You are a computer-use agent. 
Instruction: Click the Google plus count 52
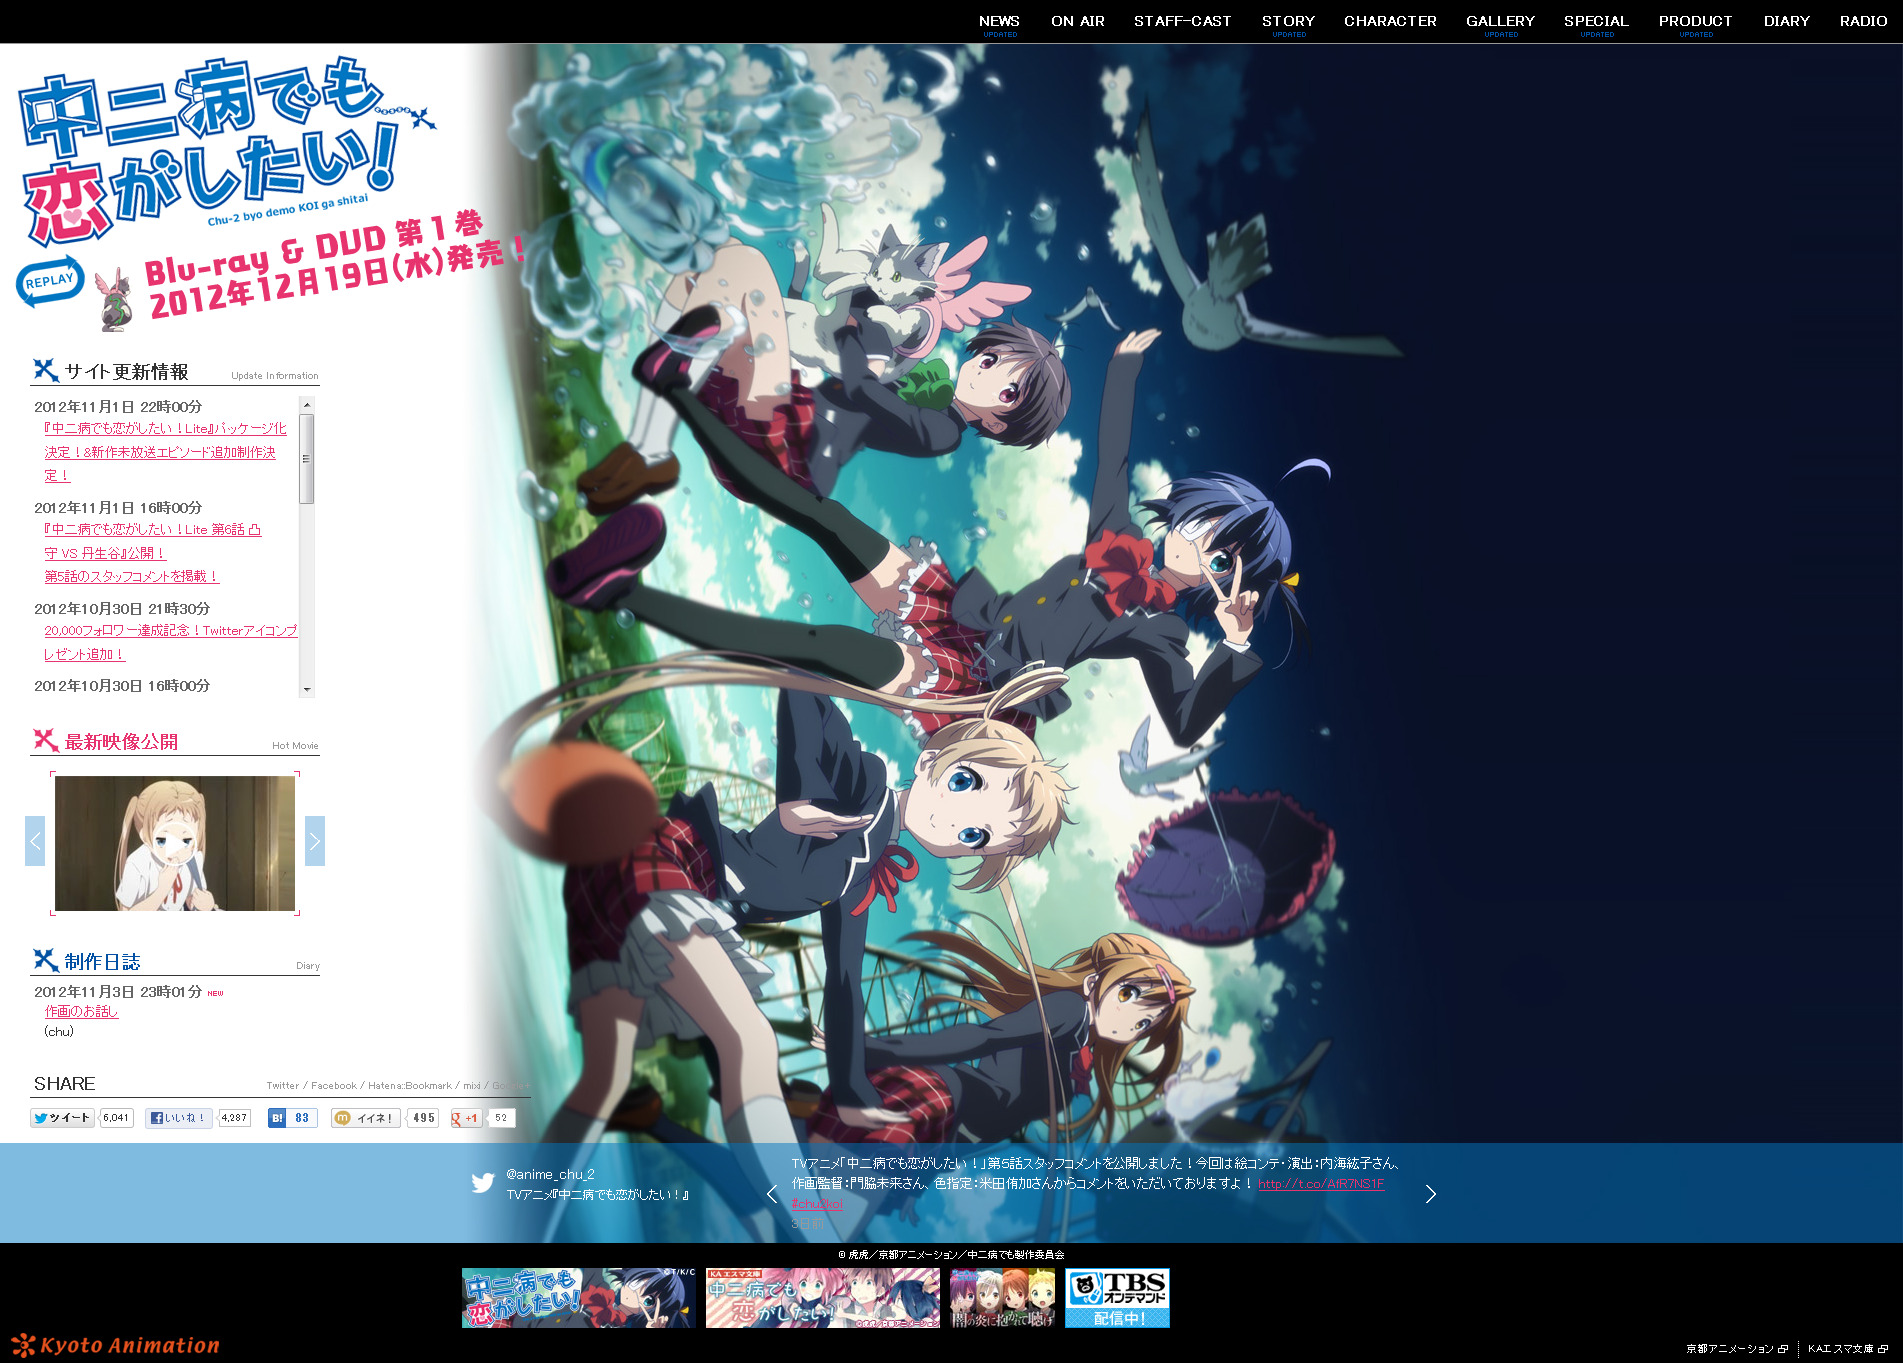point(501,1118)
